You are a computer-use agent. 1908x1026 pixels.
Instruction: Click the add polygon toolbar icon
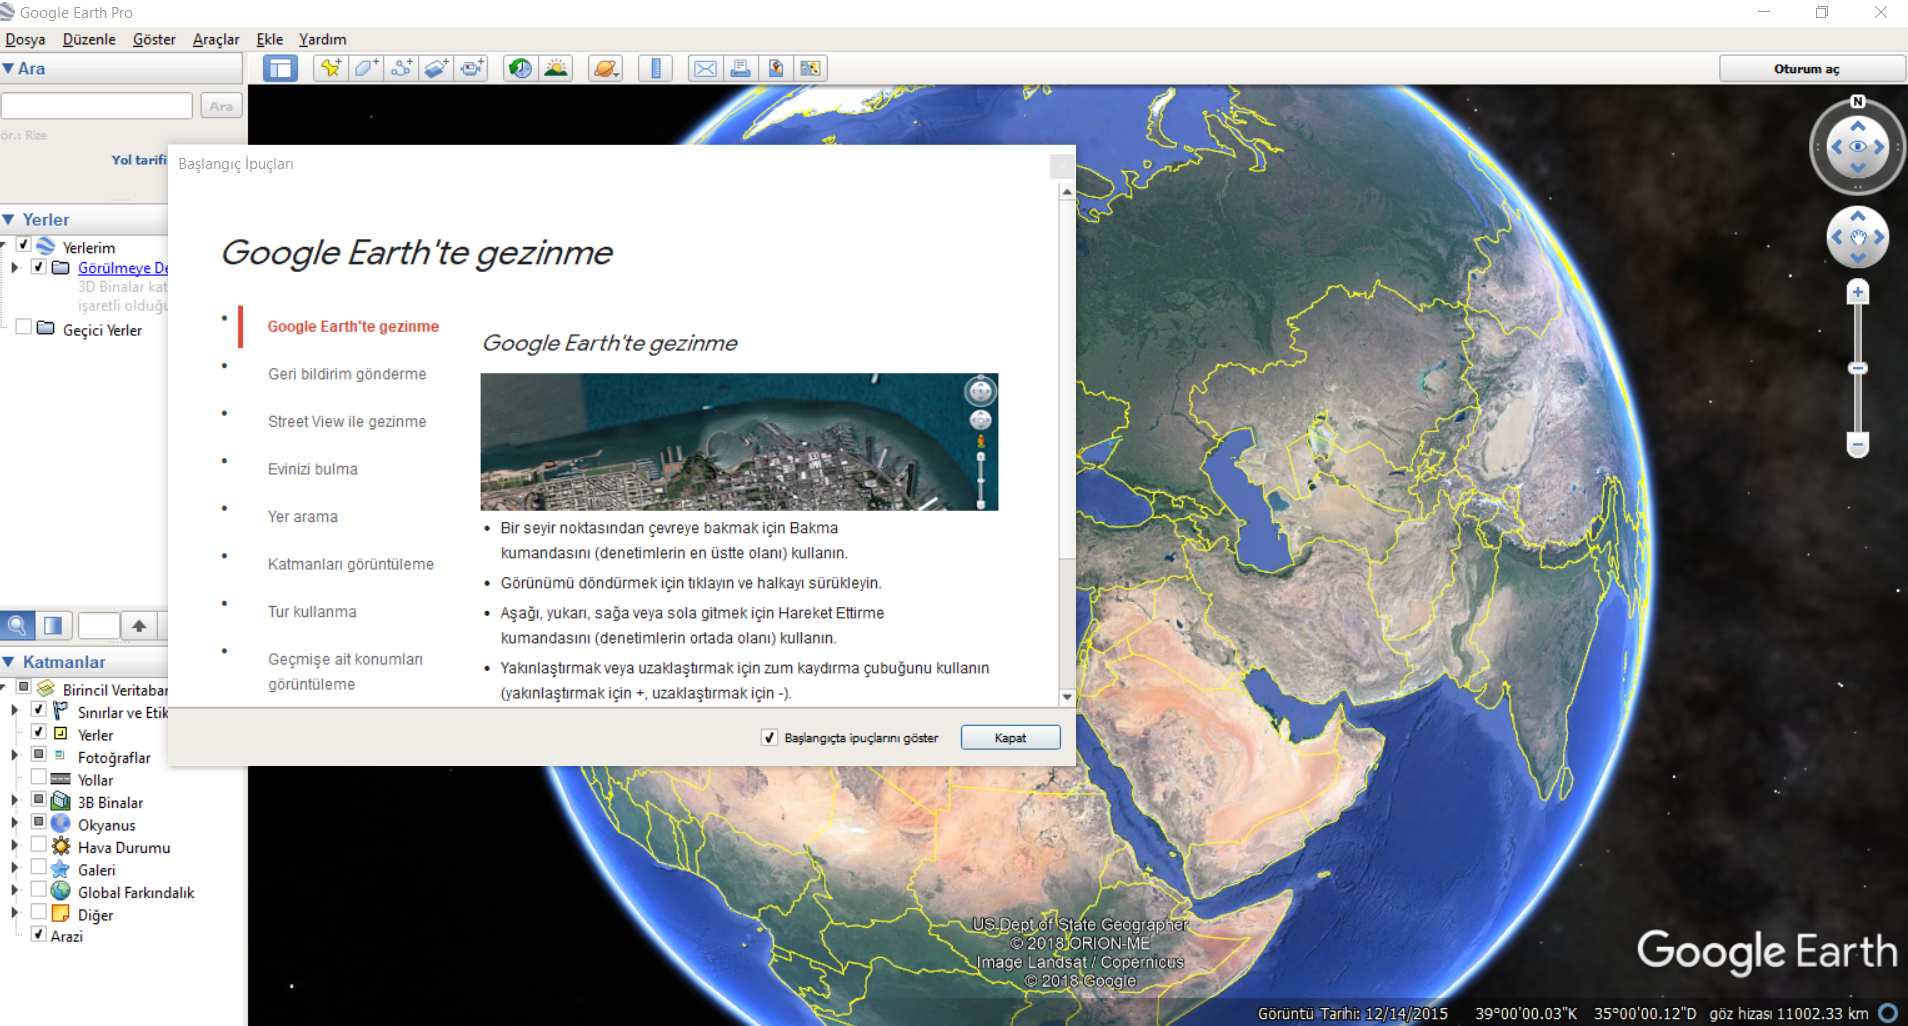[x=366, y=68]
